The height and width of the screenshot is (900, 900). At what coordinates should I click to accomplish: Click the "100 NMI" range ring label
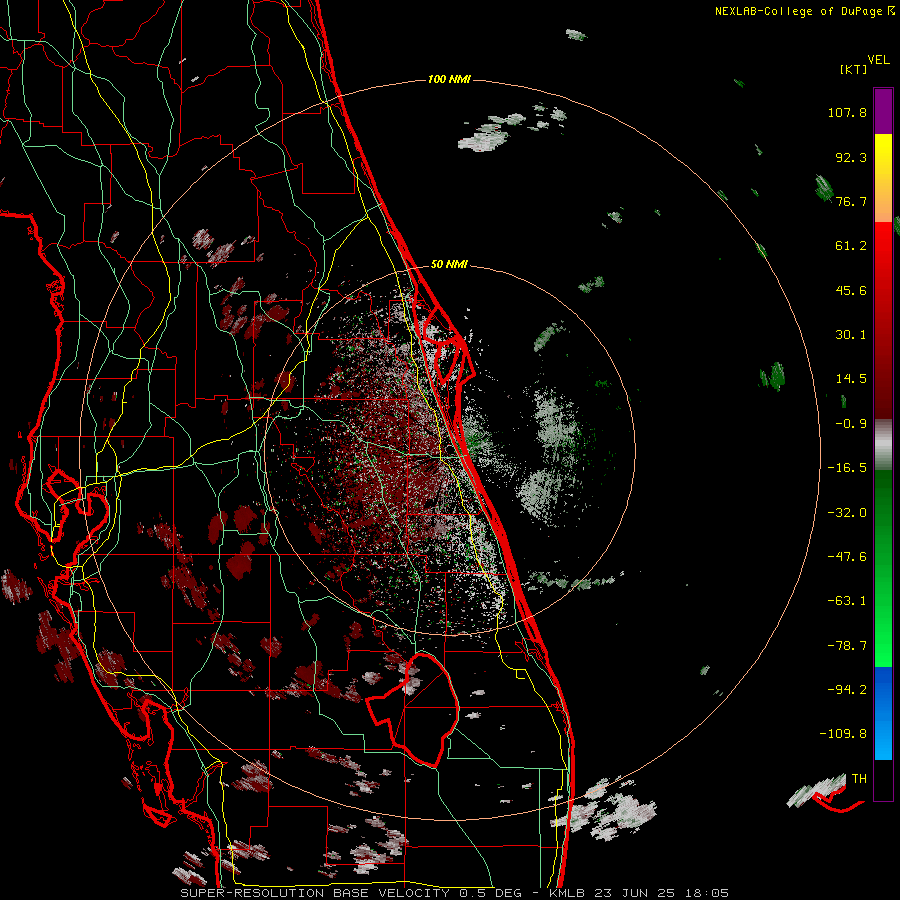[x=449, y=79]
